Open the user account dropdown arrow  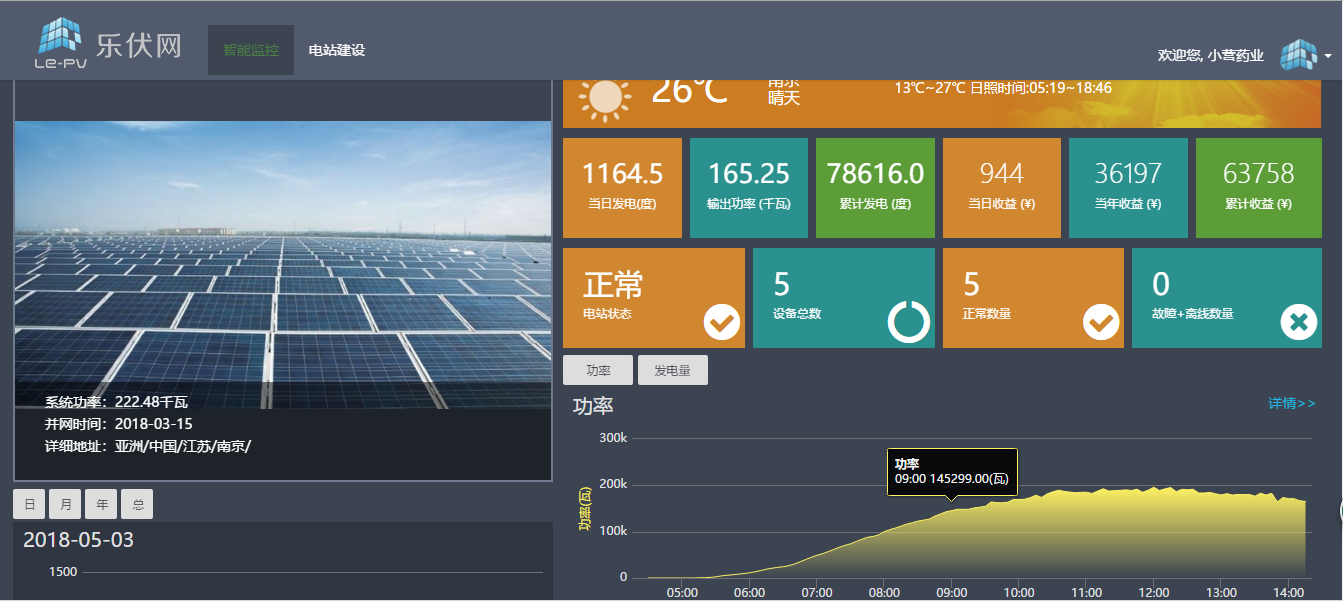pyautogui.click(x=1327, y=56)
